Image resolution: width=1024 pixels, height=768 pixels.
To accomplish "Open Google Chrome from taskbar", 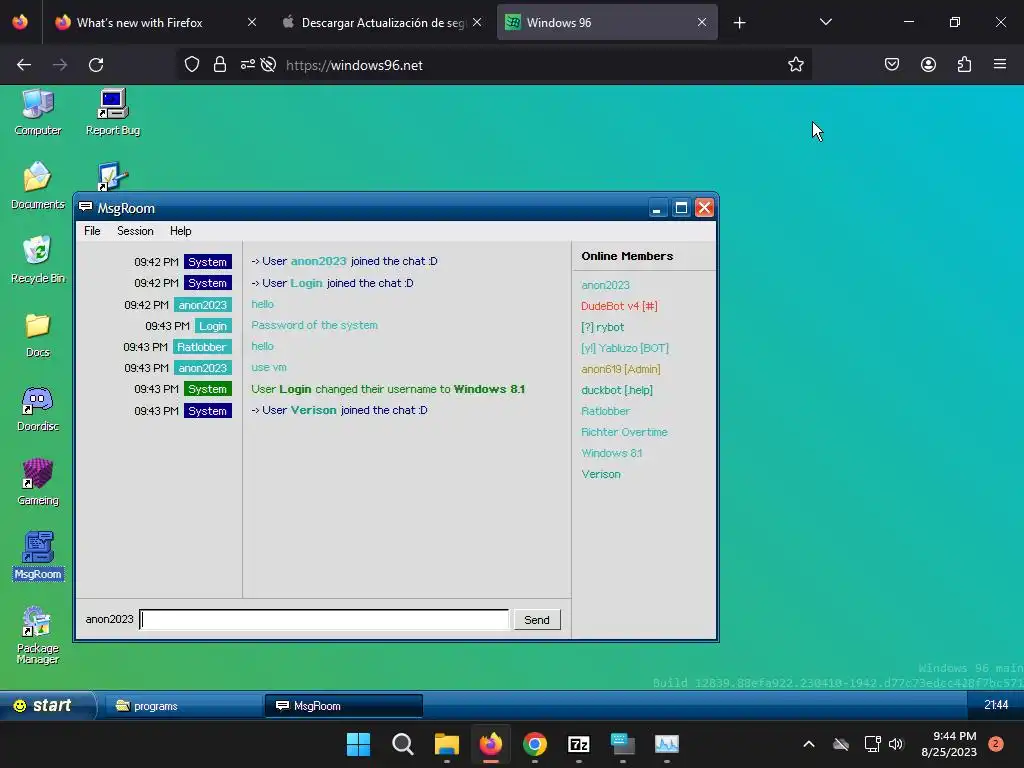I will [x=535, y=744].
